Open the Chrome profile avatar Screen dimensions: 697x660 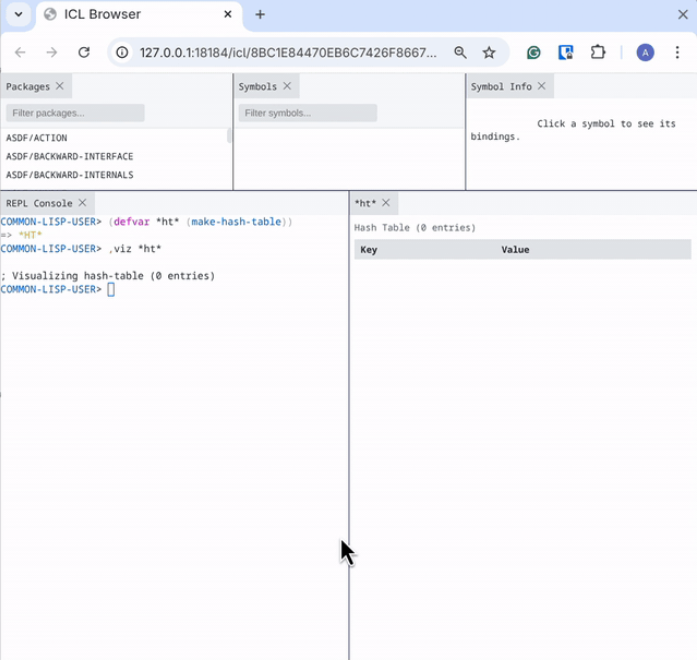[x=645, y=52]
